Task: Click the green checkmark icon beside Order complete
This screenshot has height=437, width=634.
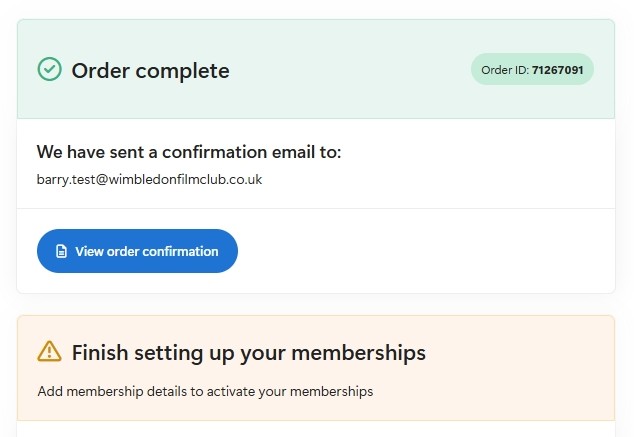Action: [49, 69]
